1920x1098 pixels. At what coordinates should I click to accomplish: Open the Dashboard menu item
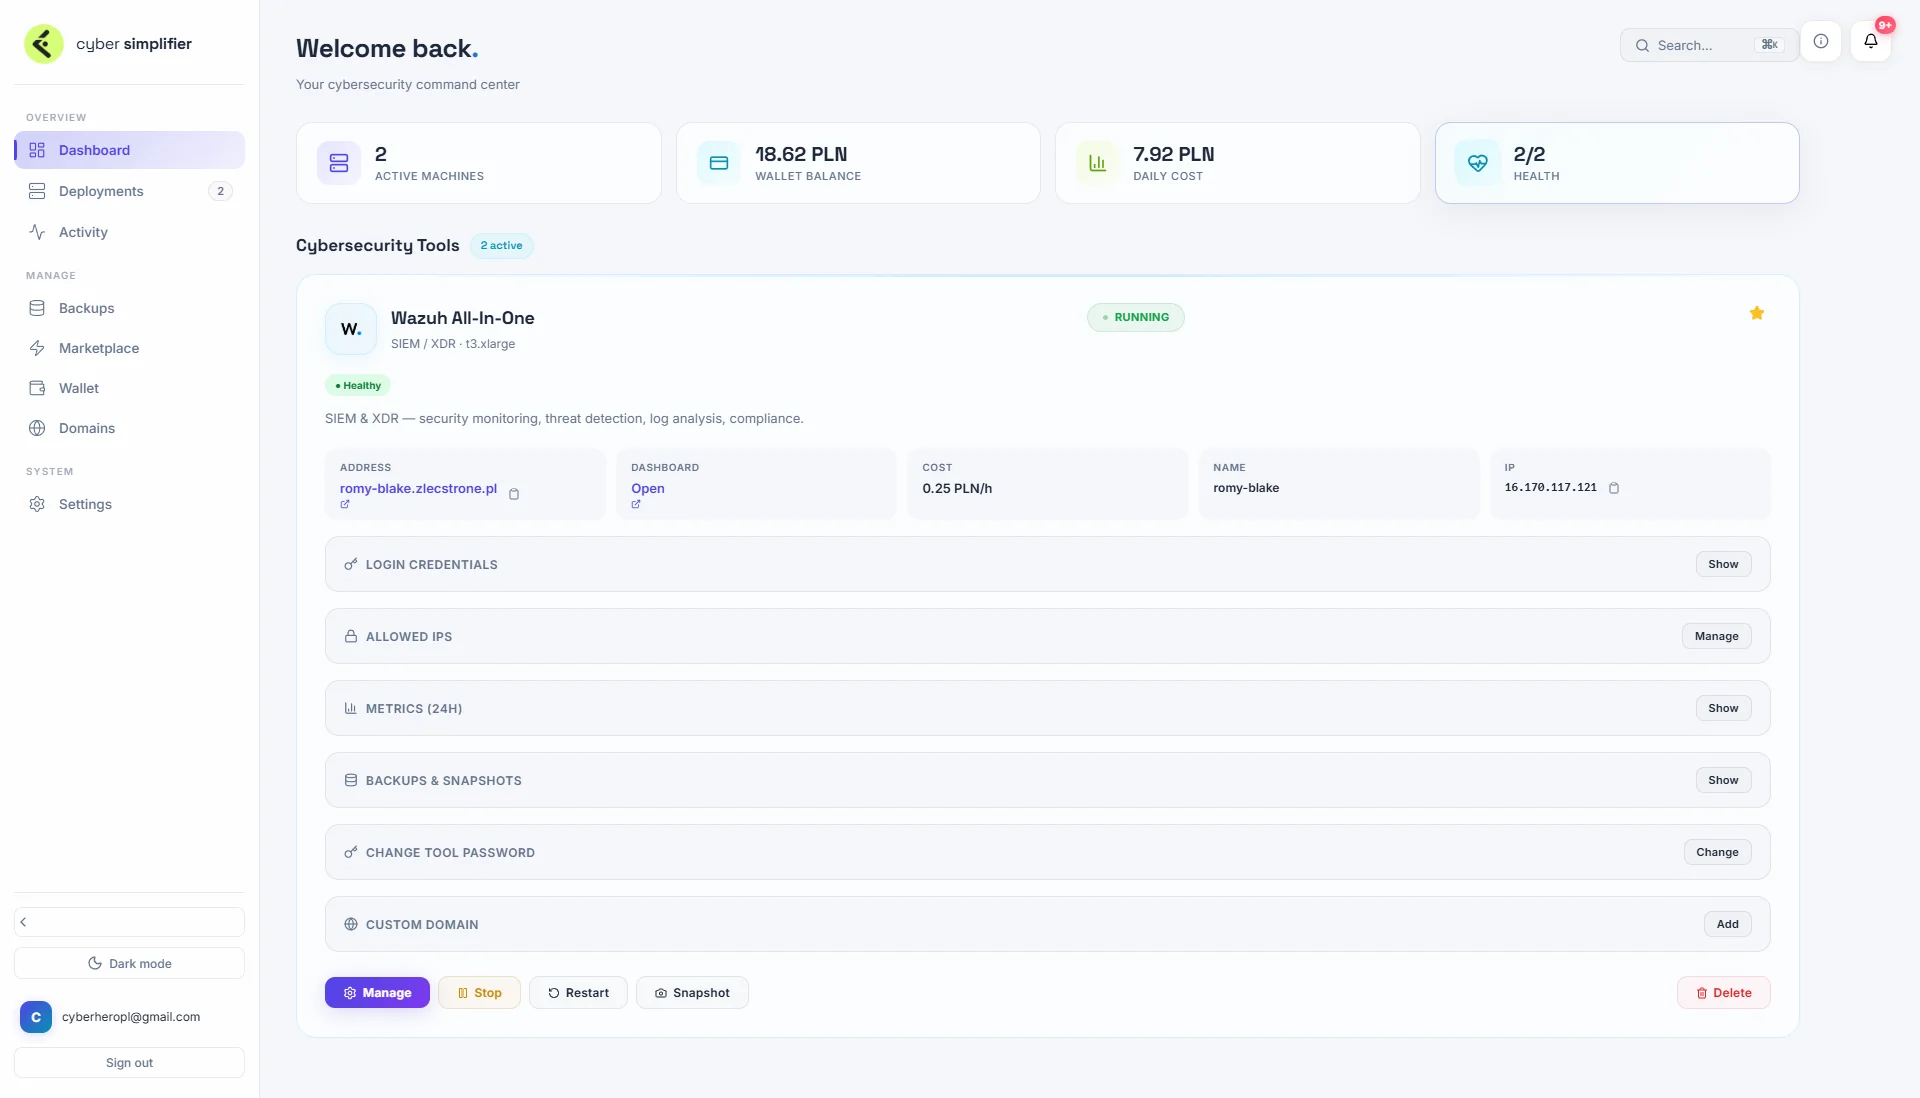tap(129, 150)
